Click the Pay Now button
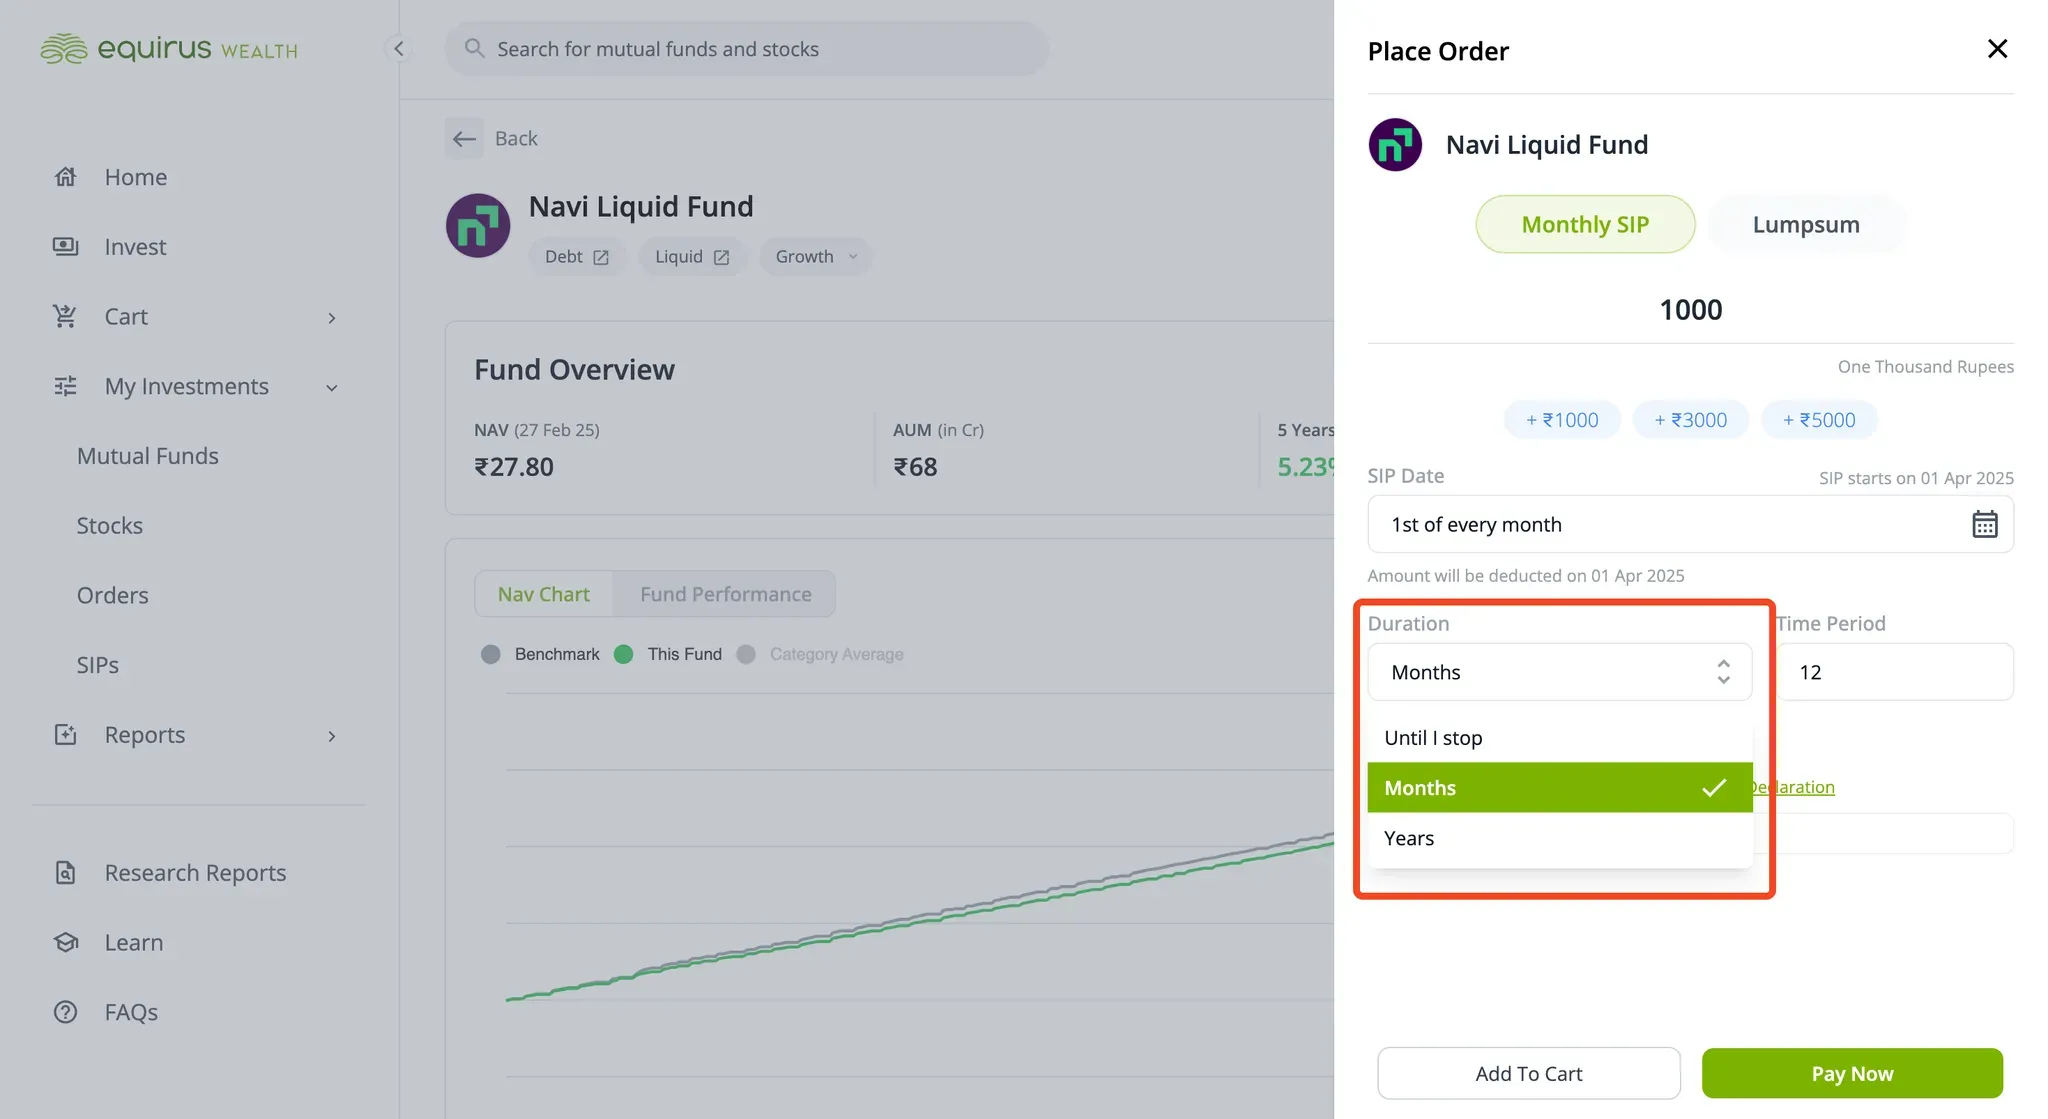Image resolution: width=2048 pixels, height=1119 pixels. [1852, 1073]
